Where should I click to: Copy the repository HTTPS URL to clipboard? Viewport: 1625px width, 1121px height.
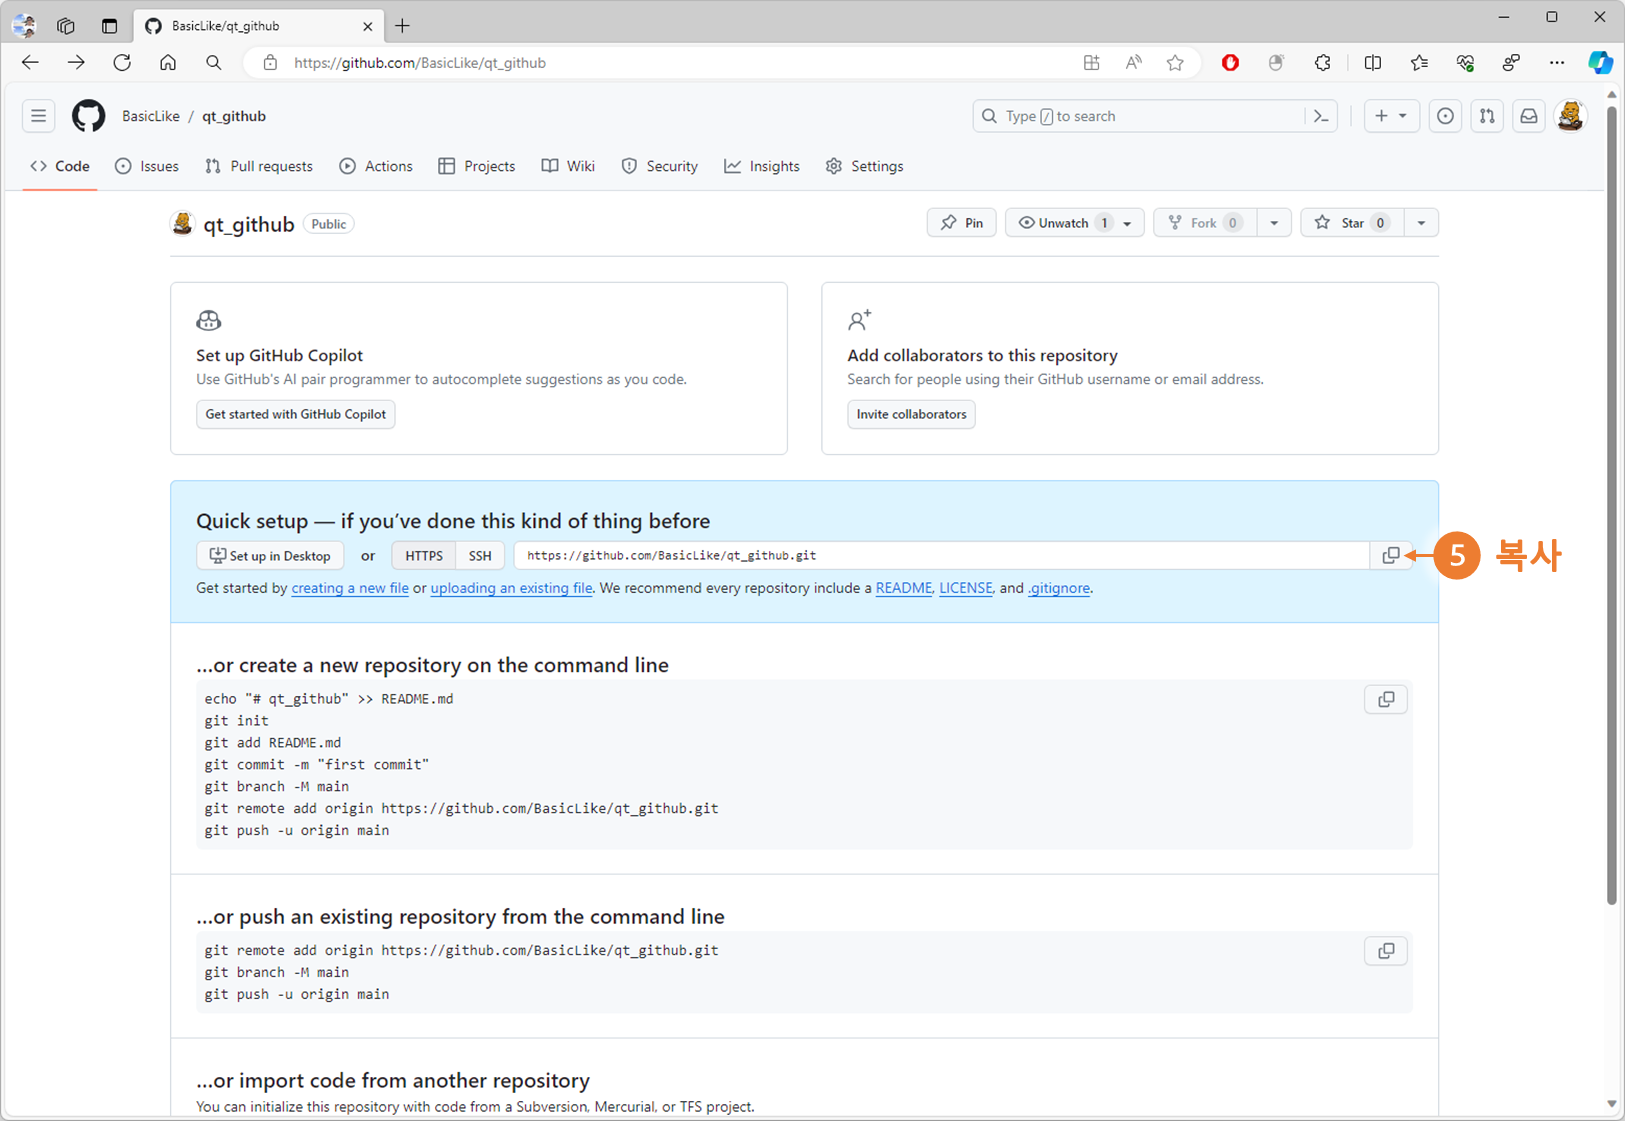click(x=1390, y=555)
